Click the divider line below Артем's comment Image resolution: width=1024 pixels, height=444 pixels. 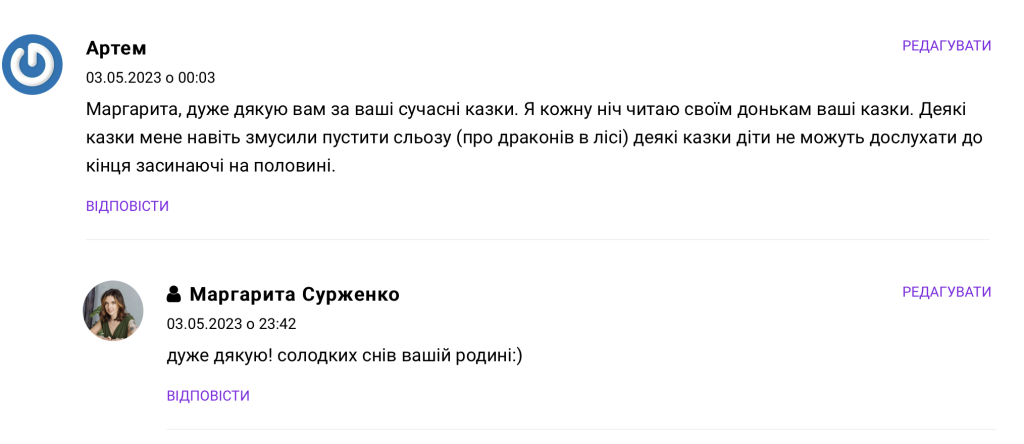click(x=537, y=239)
